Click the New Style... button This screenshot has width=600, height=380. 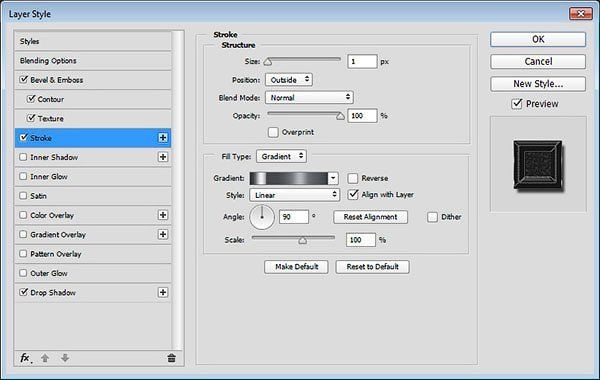coord(538,84)
